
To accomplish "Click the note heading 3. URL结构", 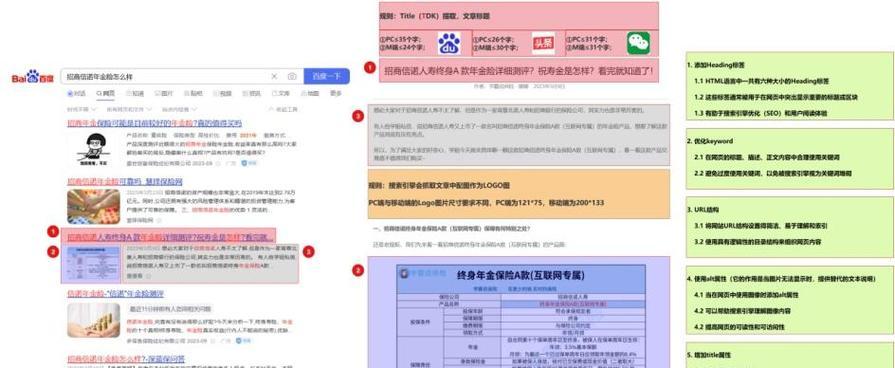I will [703, 210].
